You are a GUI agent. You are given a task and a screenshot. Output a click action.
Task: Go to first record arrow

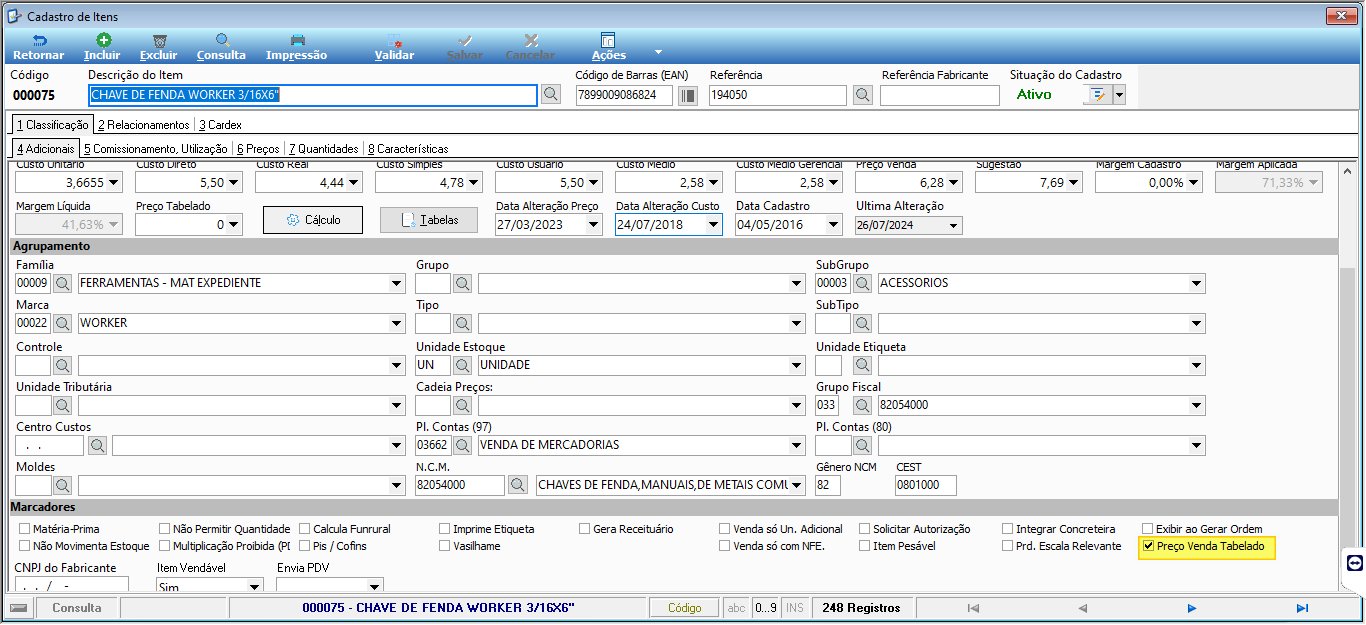tap(973, 608)
